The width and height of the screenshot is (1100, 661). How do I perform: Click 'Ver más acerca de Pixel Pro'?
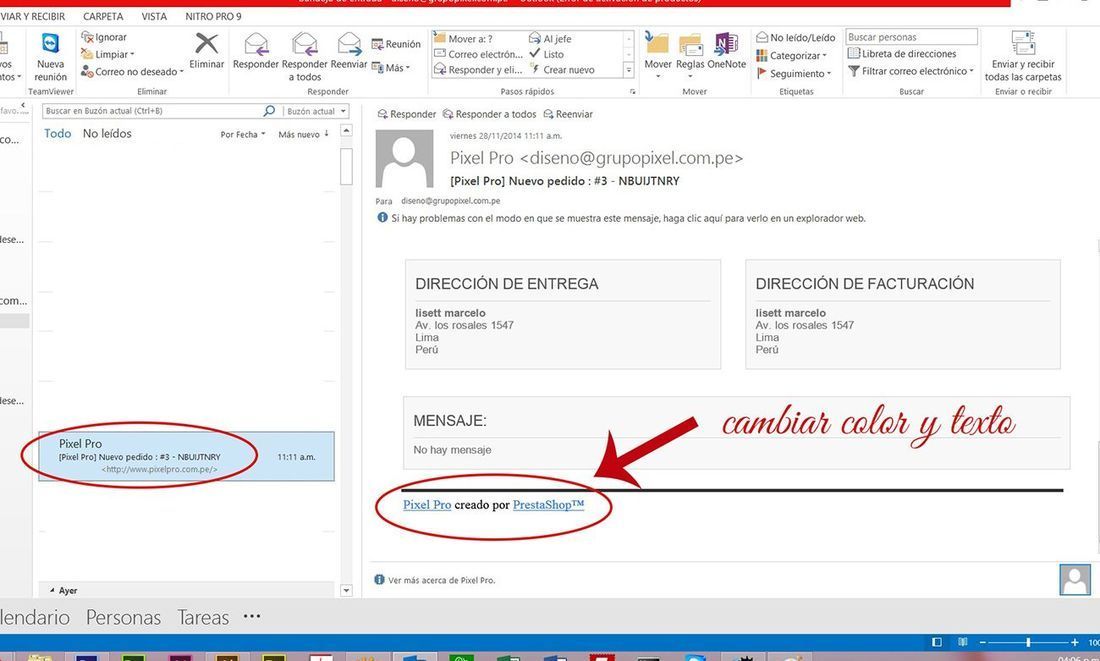[441, 580]
